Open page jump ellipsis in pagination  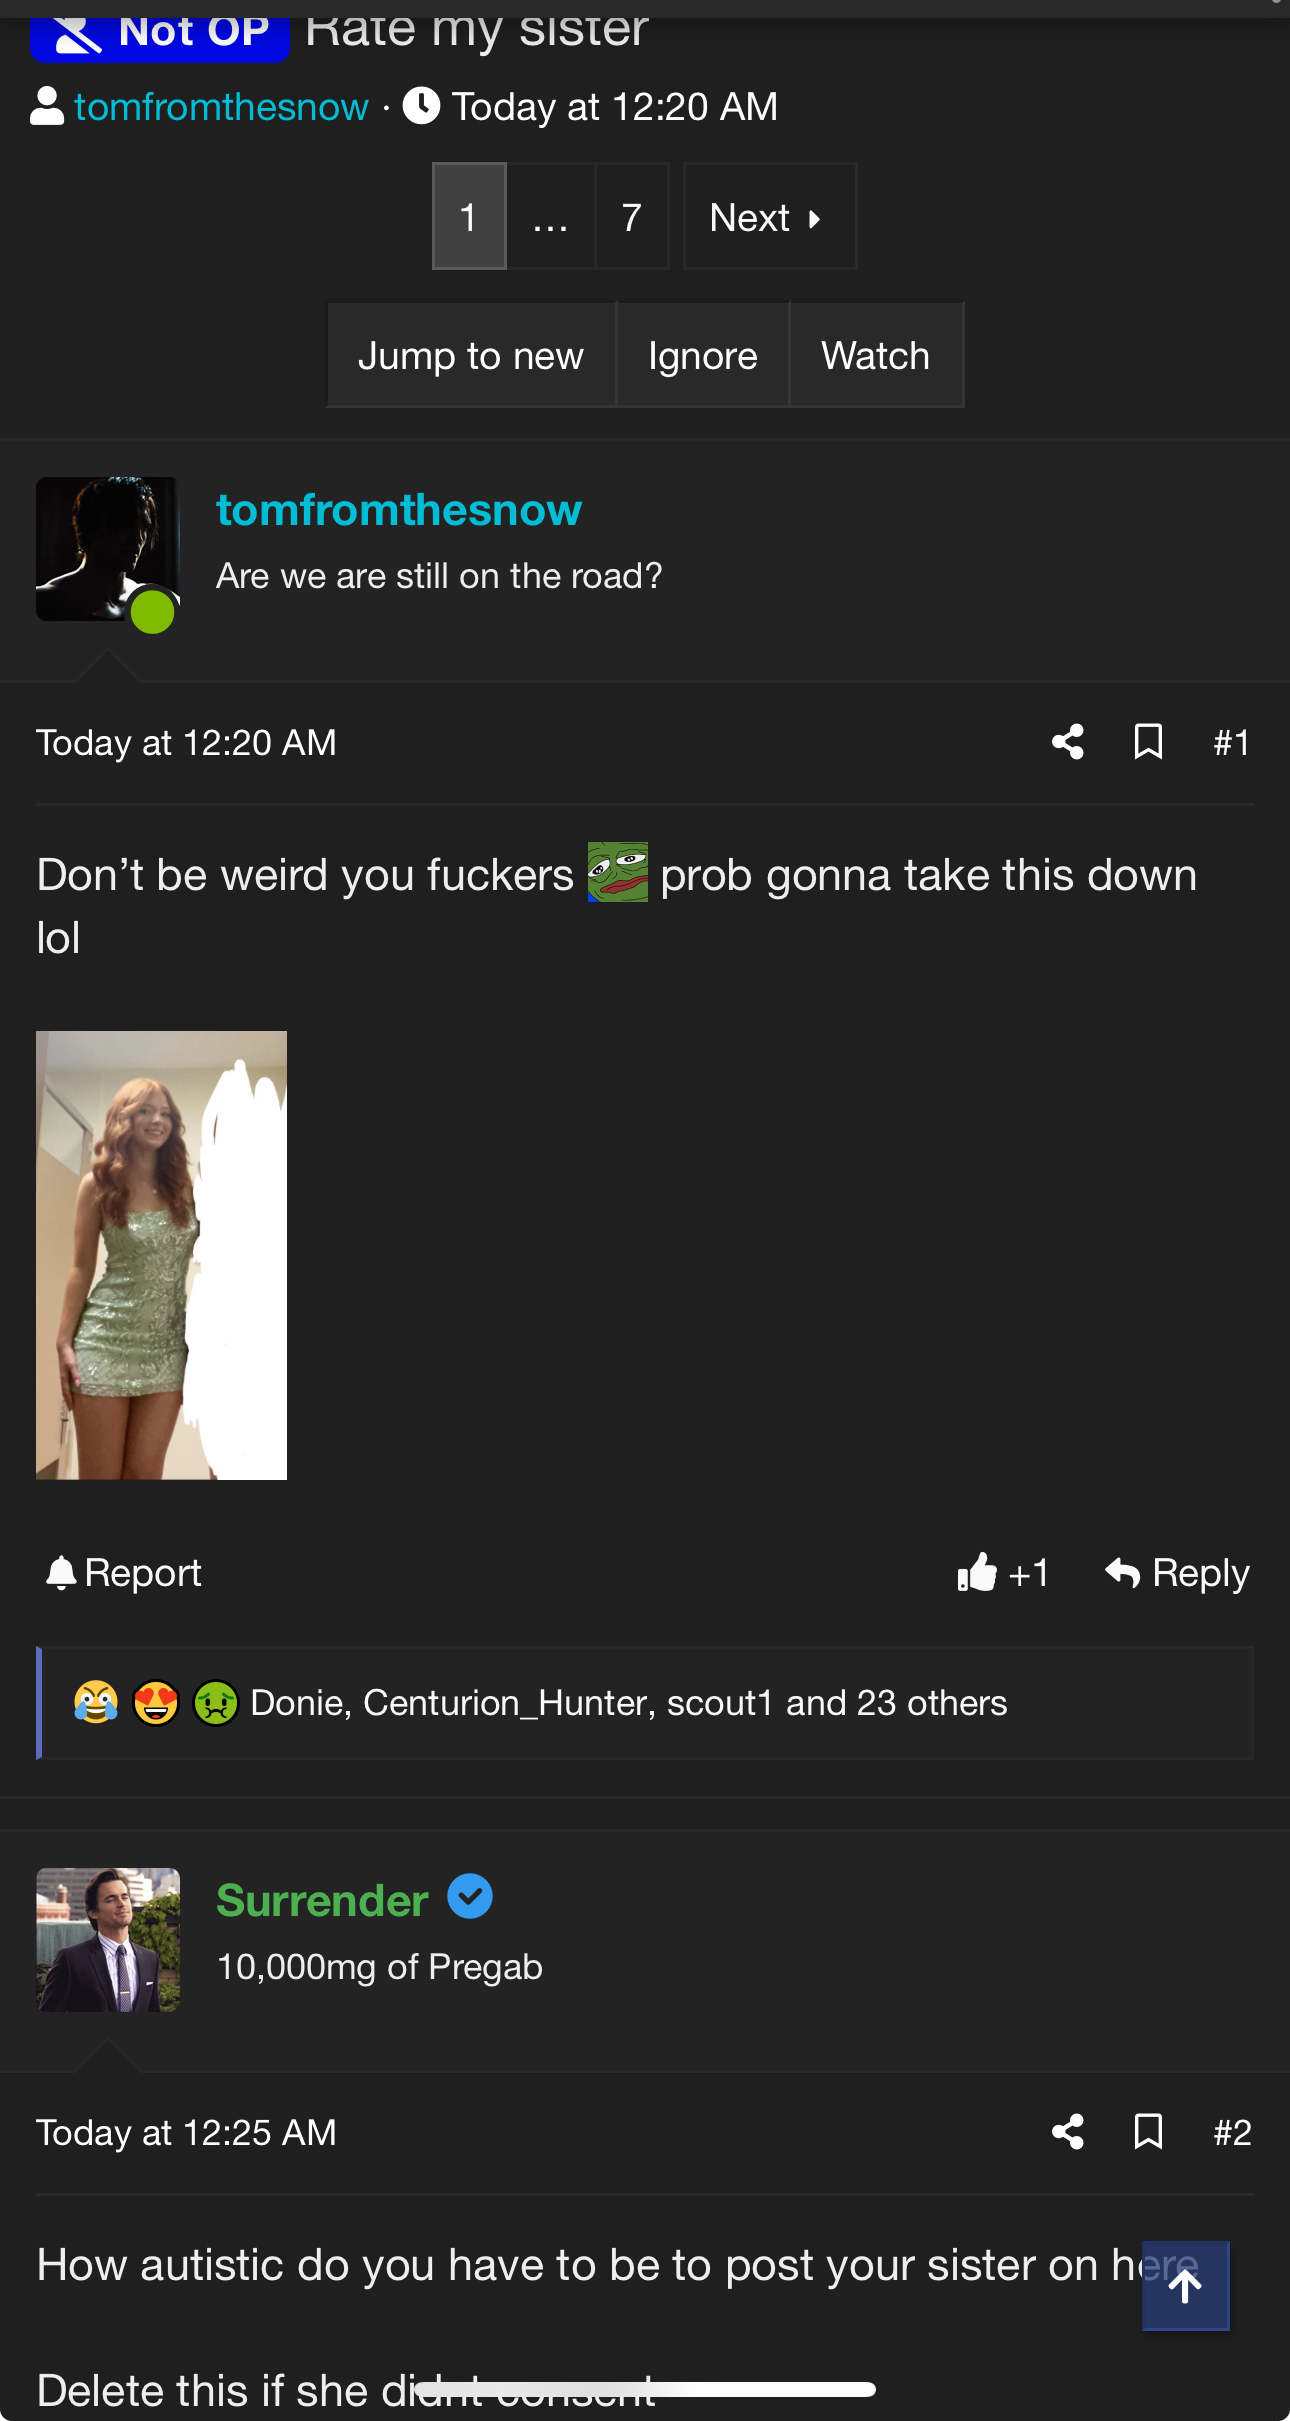[x=550, y=217]
